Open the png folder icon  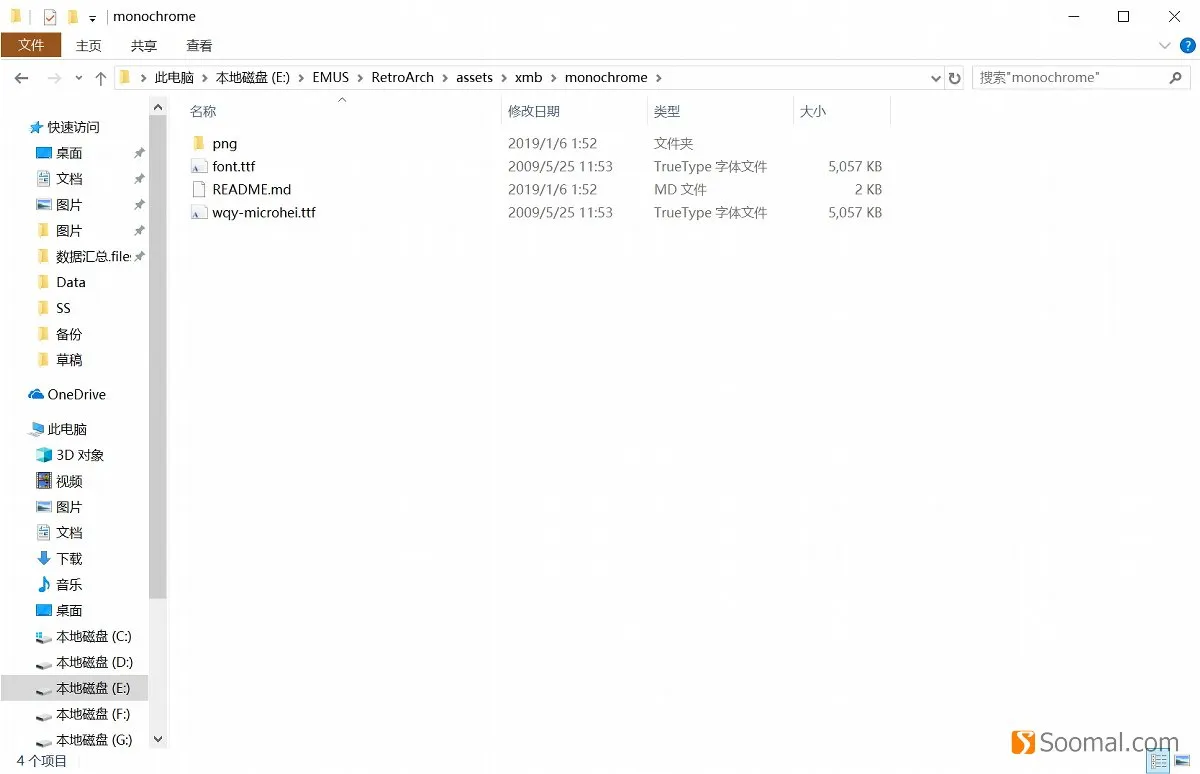(x=198, y=143)
